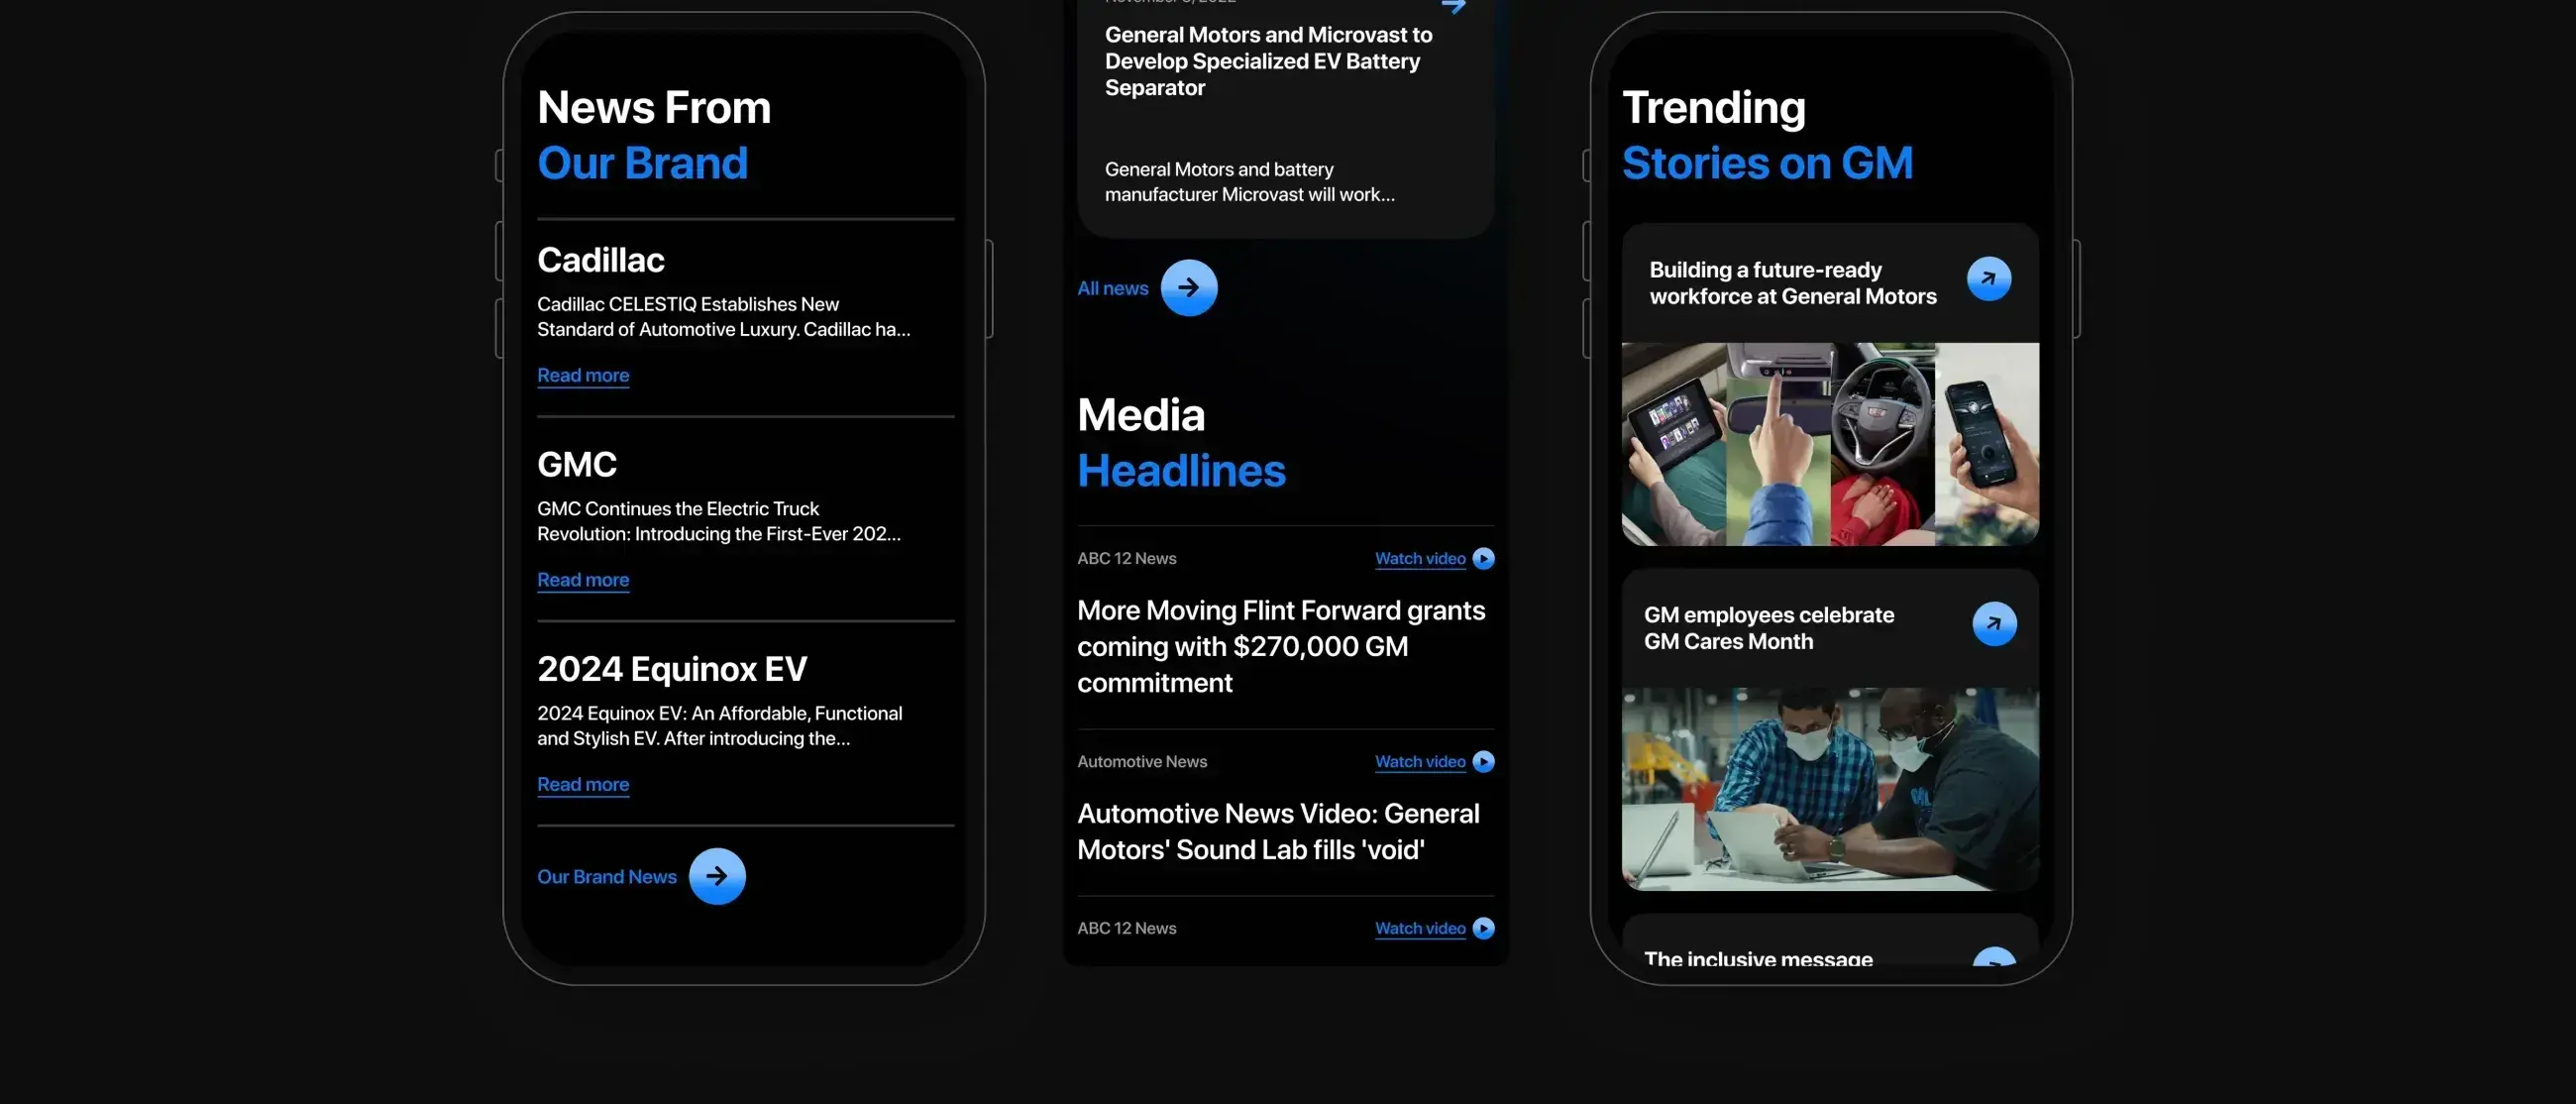Open arrow icon on GM Cares Month card

[1994, 623]
